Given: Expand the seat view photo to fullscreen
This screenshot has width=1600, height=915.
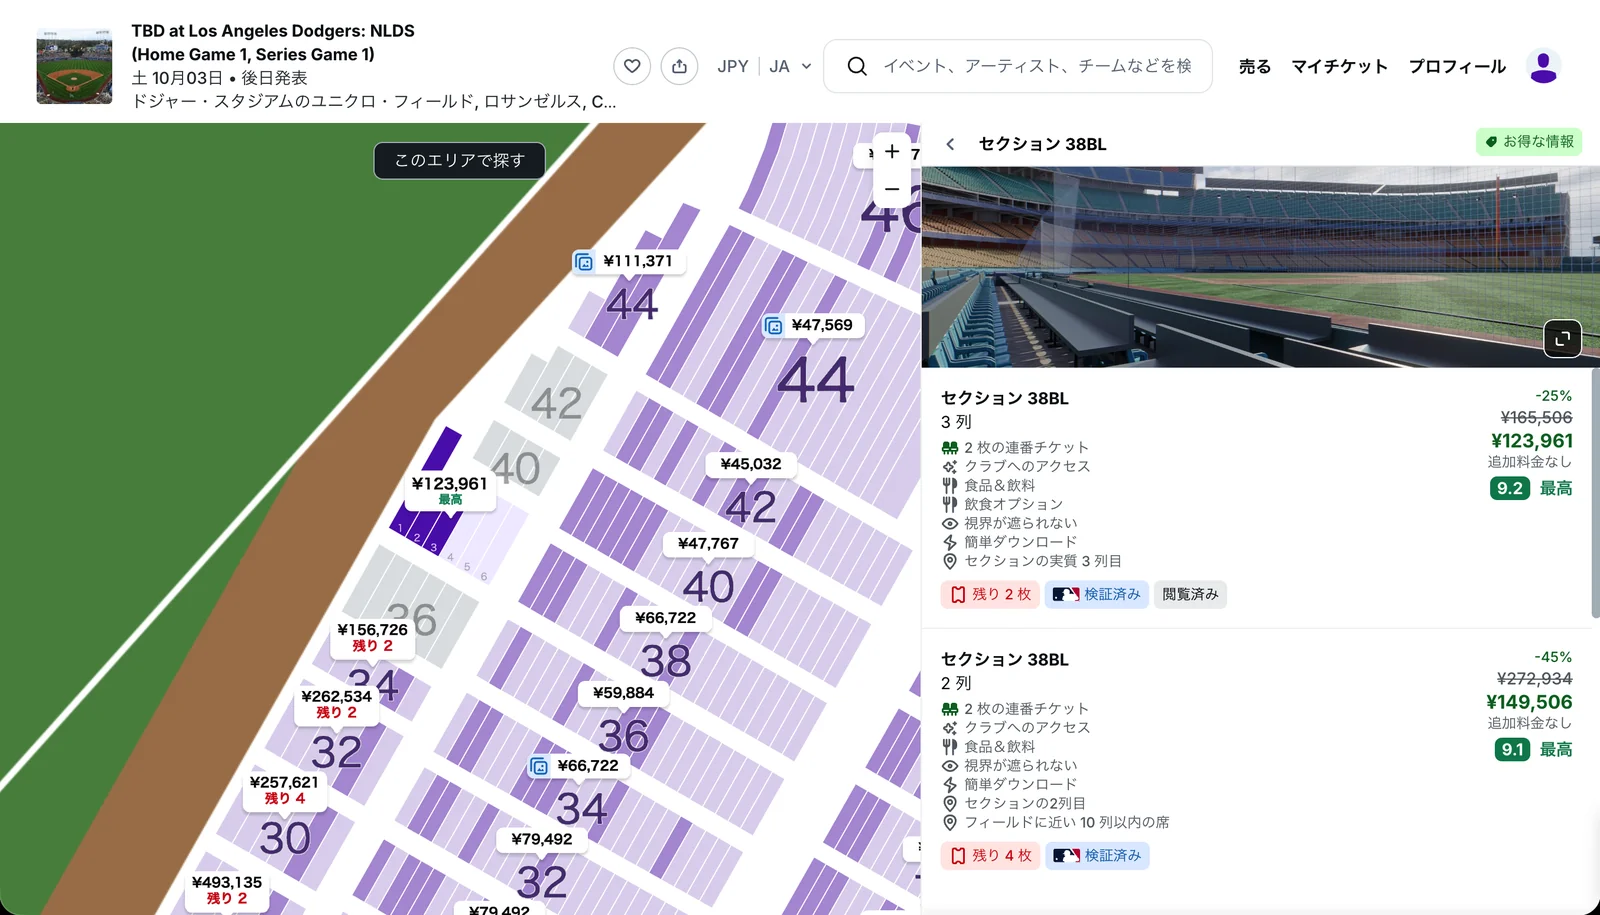Looking at the screenshot, I should (x=1563, y=338).
